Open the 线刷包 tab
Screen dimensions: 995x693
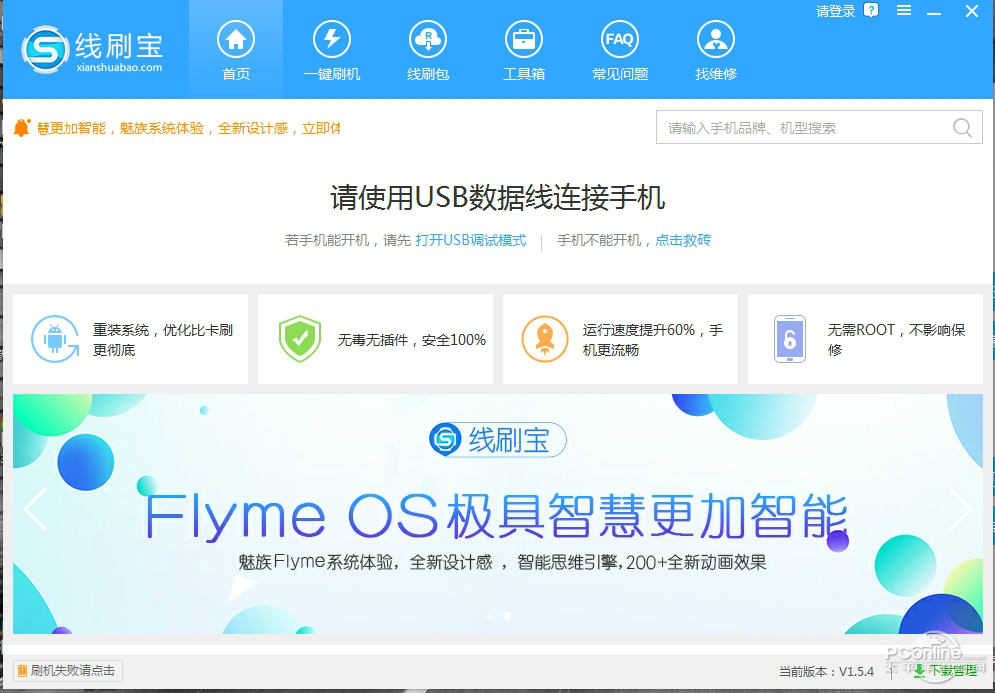point(428,50)
